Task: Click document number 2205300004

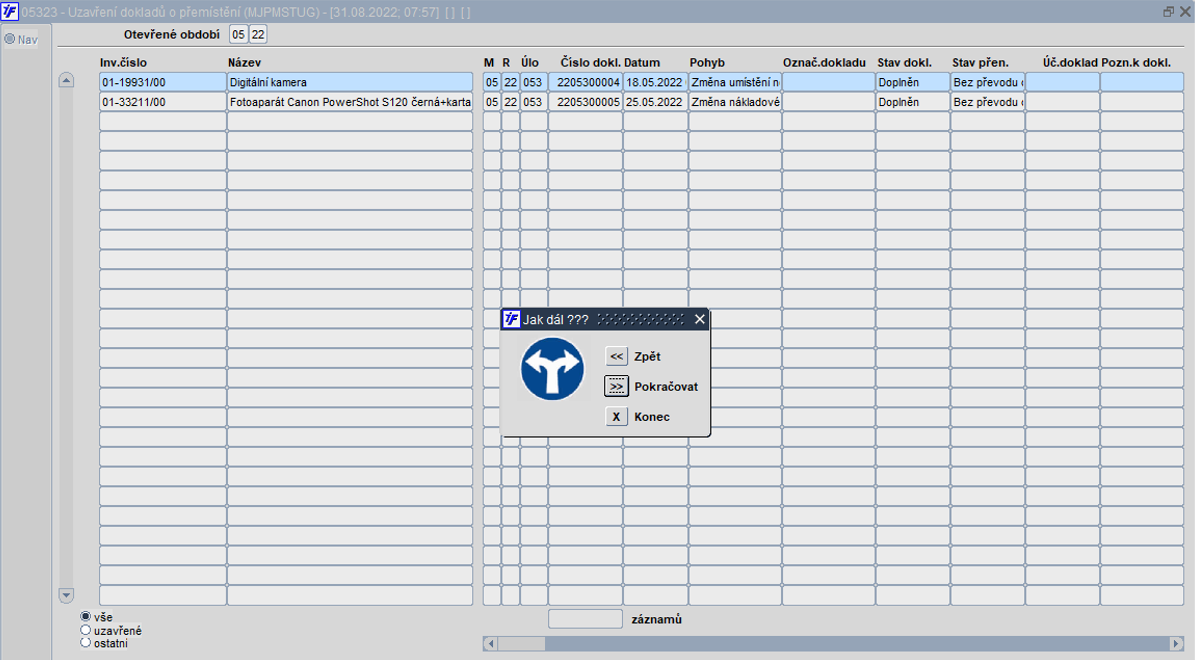Action: 585,82
